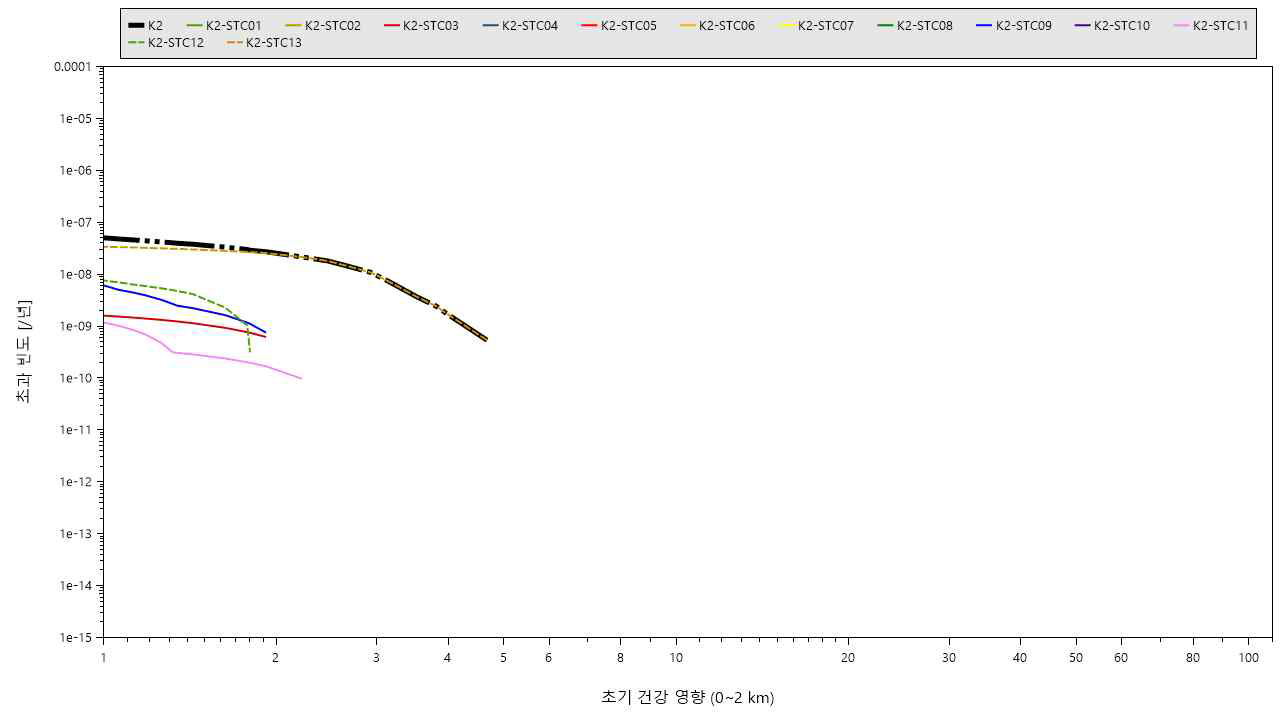
Task: Select the K2-STC10 legend entry
Action: (x=1112, y=25)
